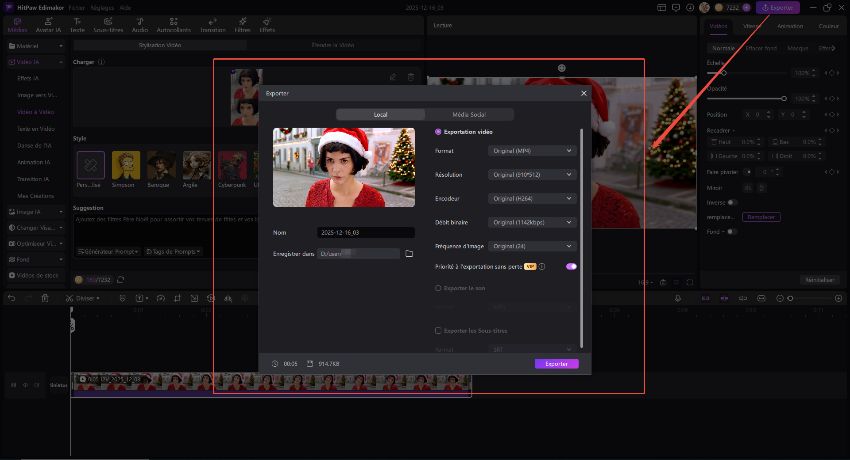The image size is (850, 460).
Task: Select Texte en Video in sidebar
Action: pos(36,129)
